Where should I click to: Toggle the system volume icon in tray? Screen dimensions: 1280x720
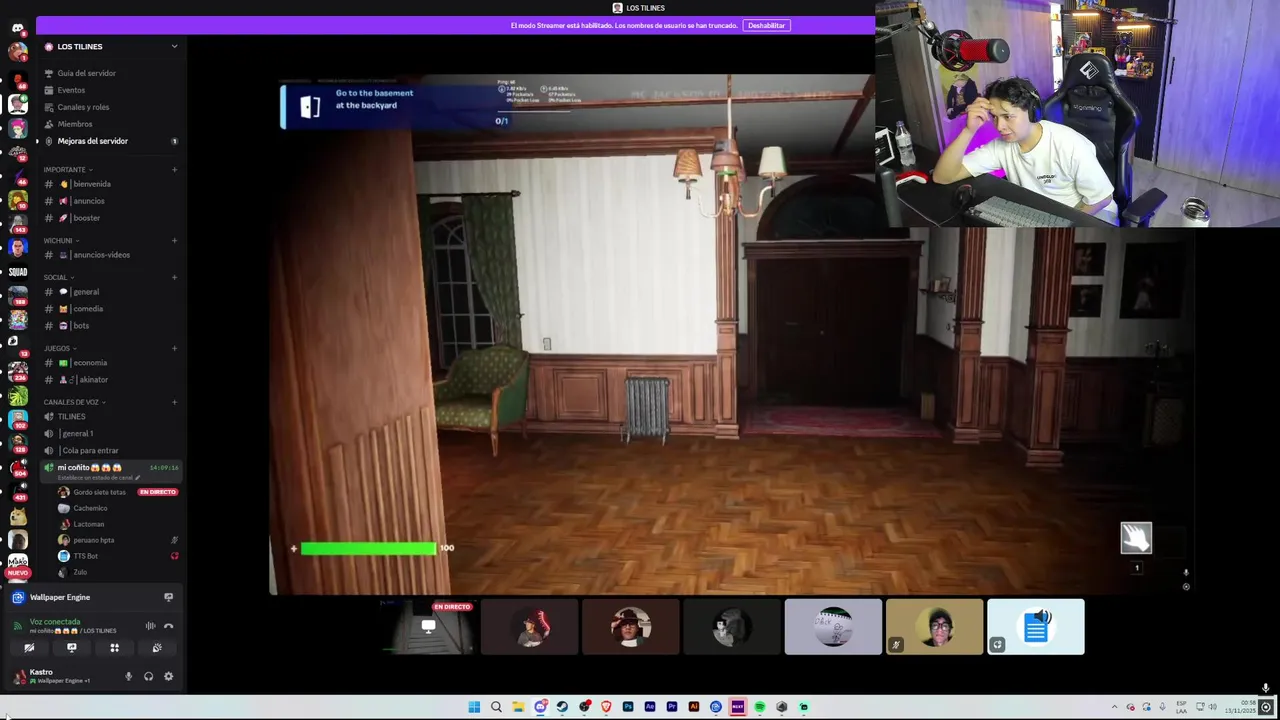pyautogui.click(x=1212, y=707)
